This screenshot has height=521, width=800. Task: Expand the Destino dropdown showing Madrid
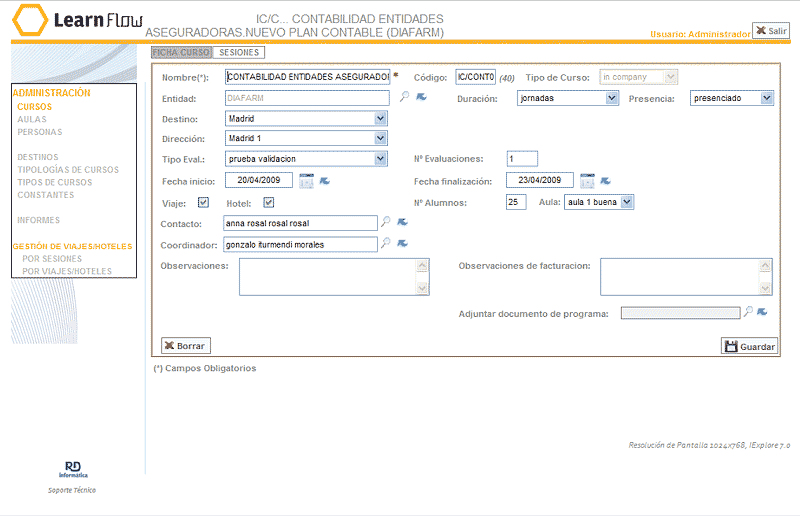(380, 118)
